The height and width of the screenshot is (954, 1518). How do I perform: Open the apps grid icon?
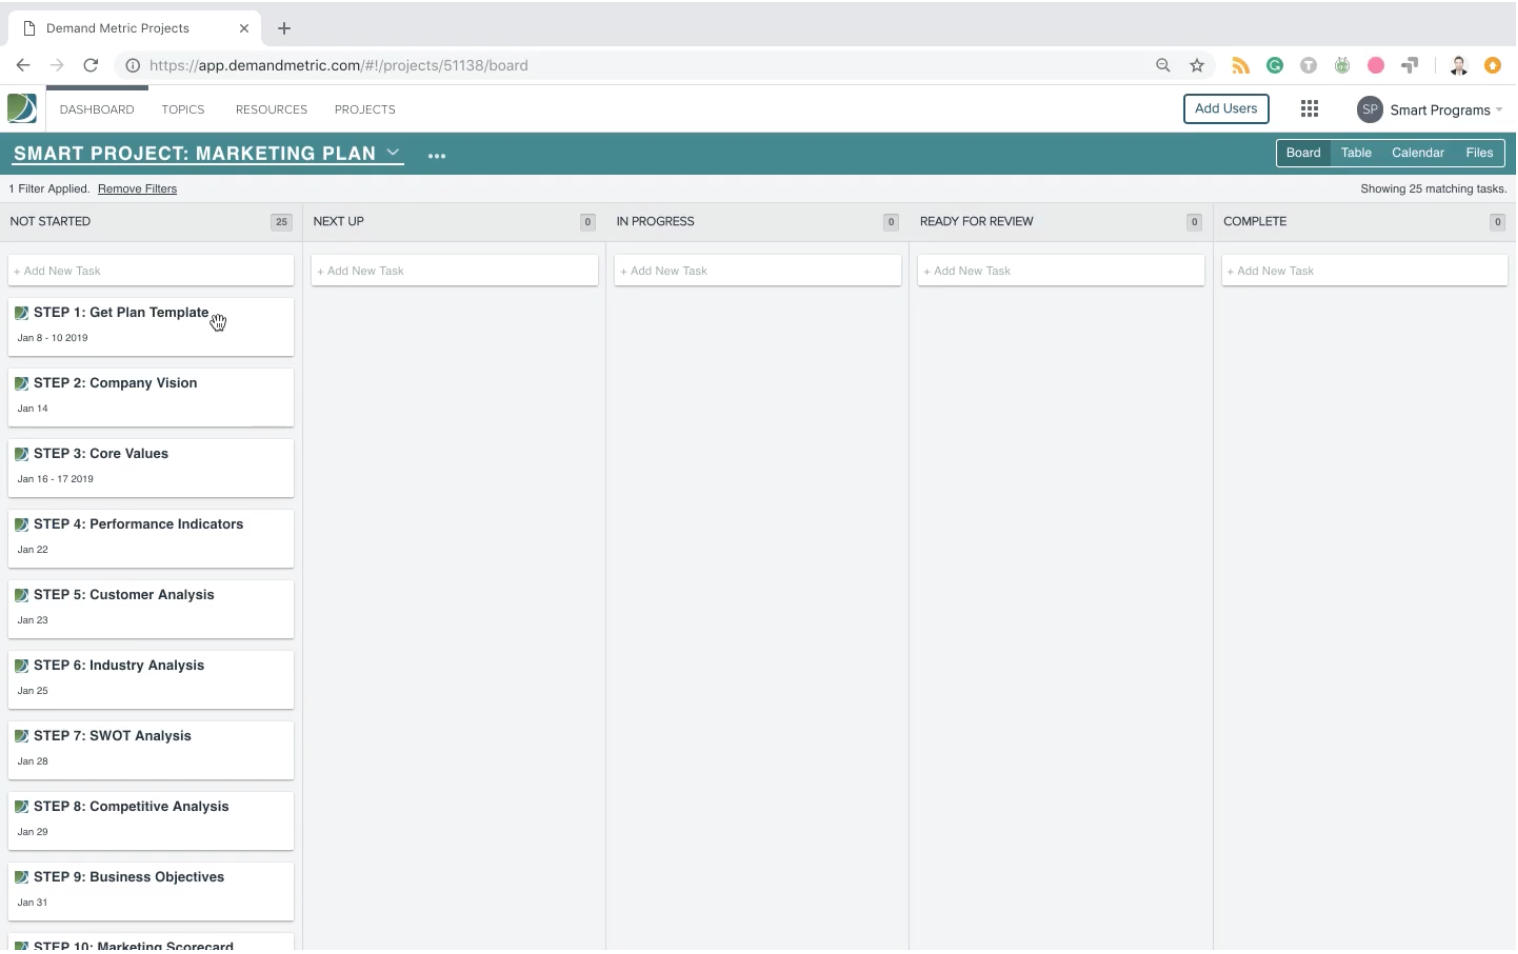(1309, 109)
